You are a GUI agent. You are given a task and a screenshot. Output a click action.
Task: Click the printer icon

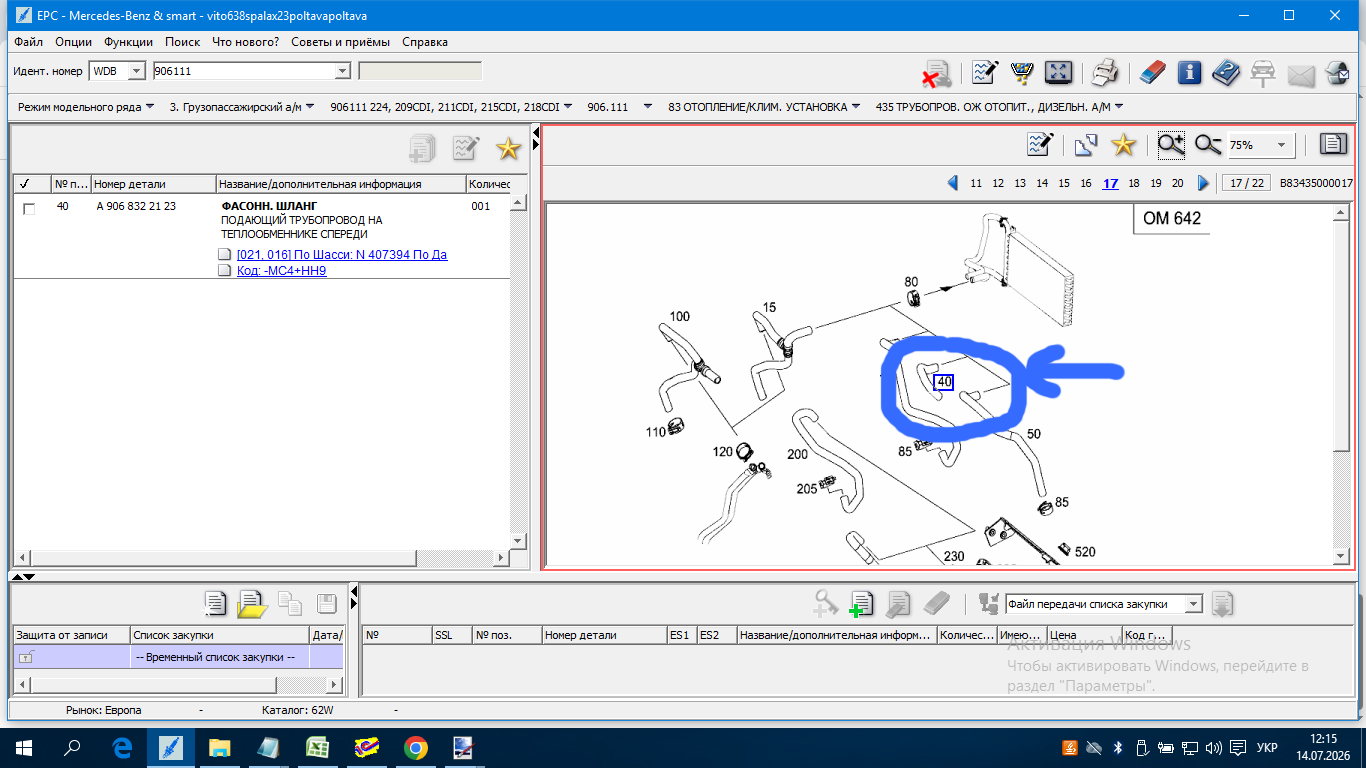pyautogui.click(x=1104, y=72)
